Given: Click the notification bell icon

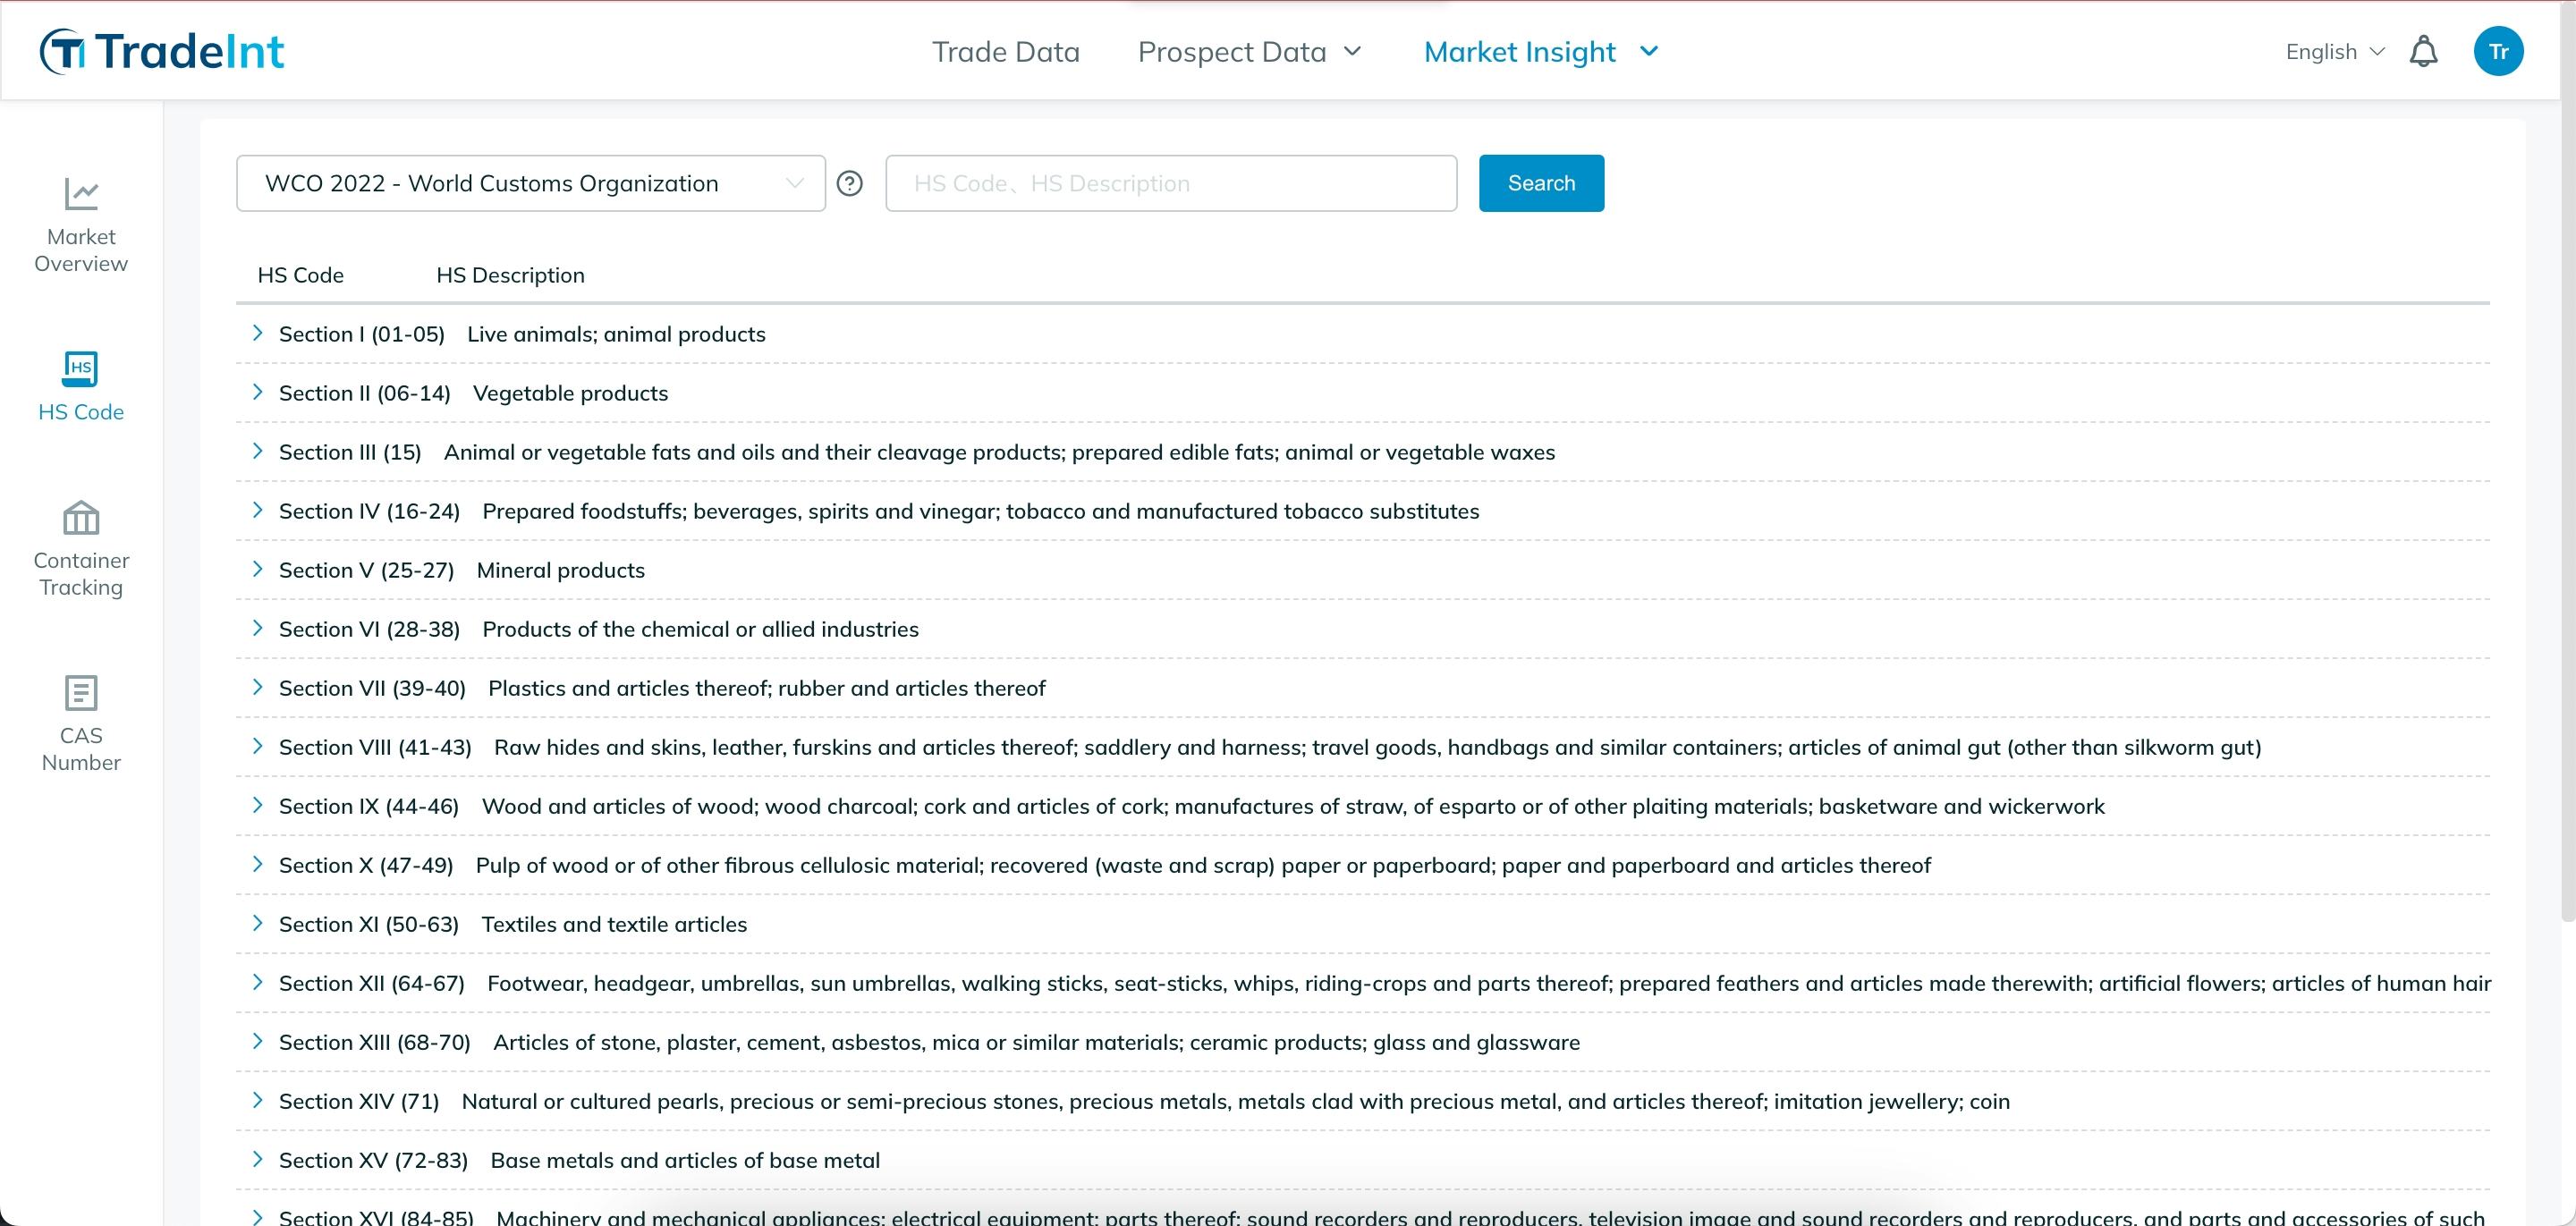Looking at the screenshot, I should tap(2423, 51).
